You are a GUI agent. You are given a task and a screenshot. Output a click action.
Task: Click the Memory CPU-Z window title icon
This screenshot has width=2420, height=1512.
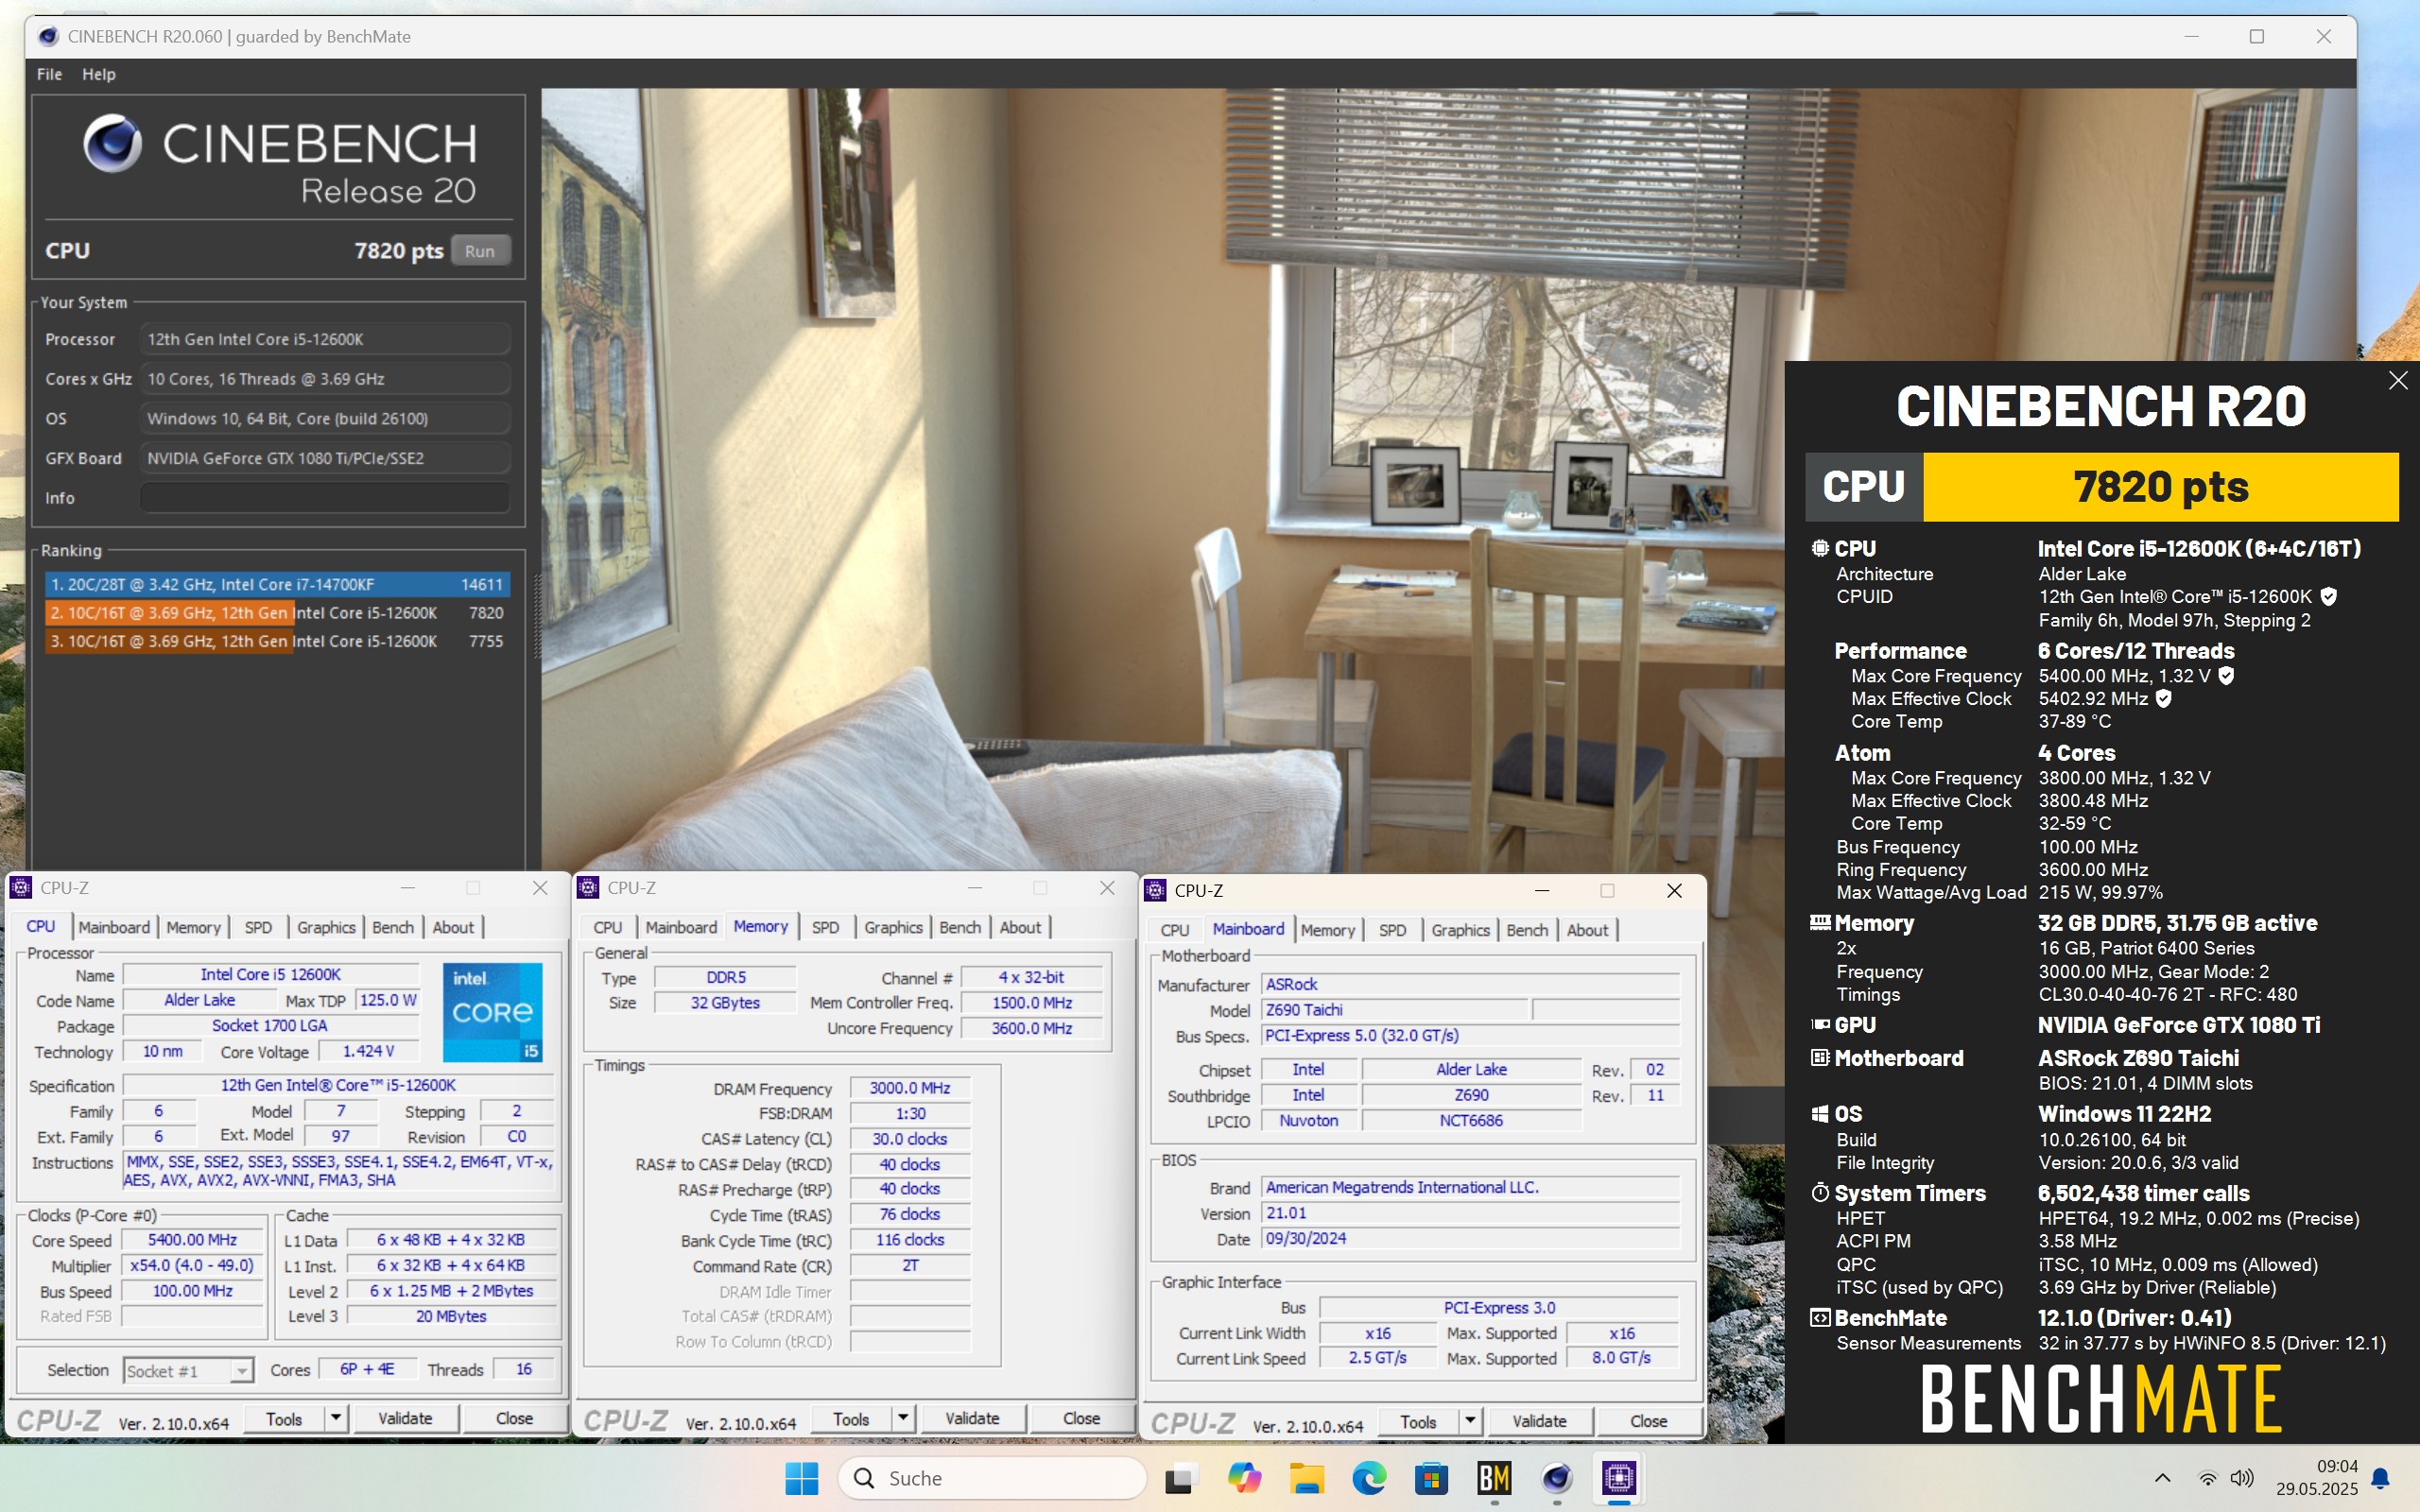(588, 888)
